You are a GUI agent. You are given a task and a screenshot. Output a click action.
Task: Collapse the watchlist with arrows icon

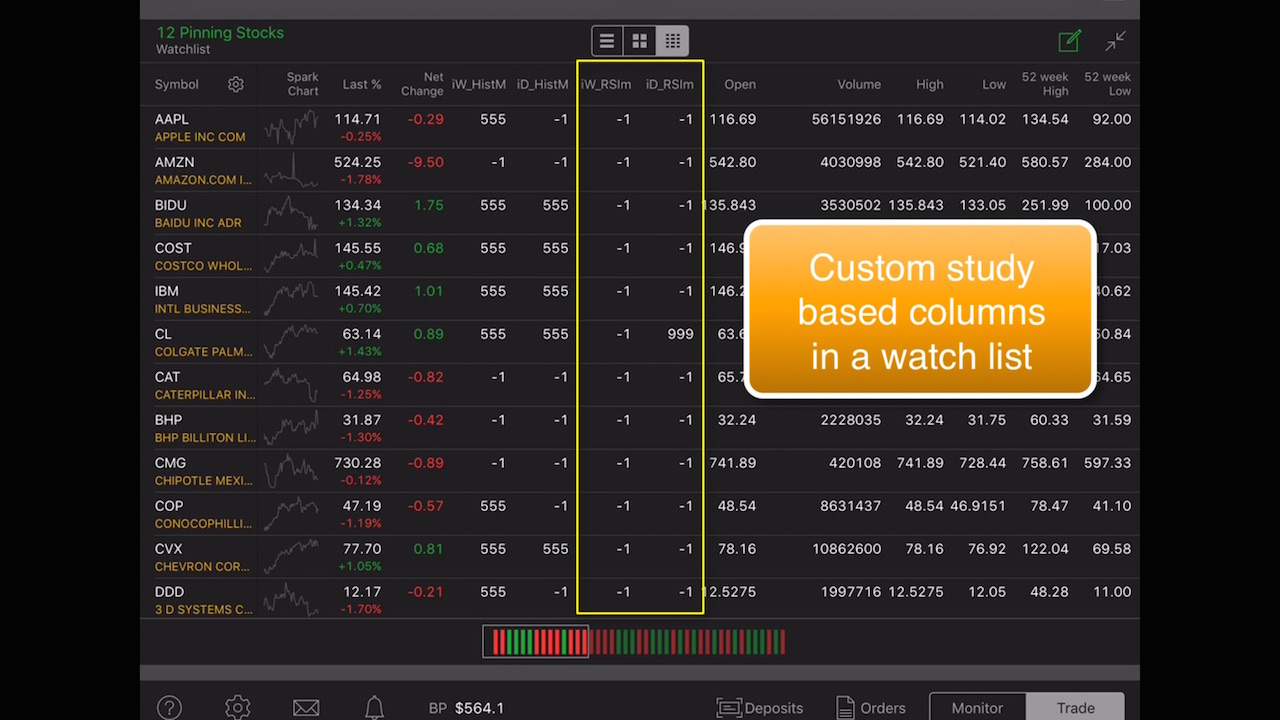point(1116,41)
